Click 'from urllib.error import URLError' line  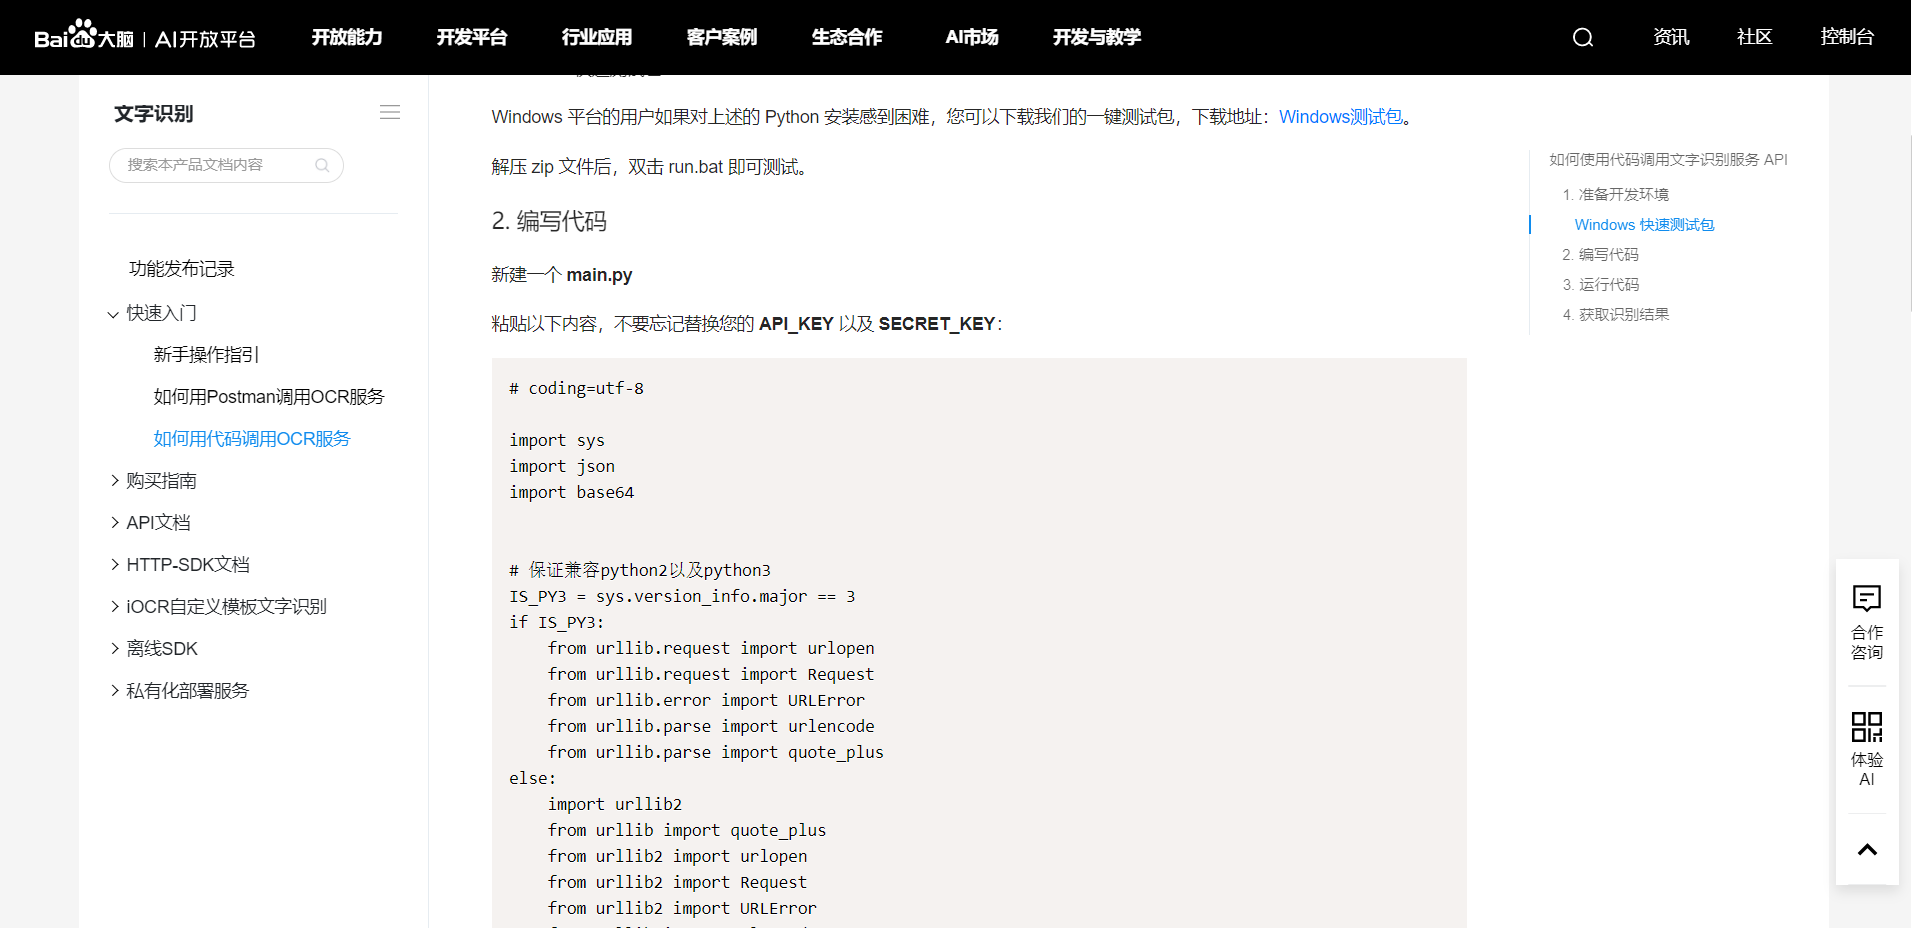(x=706, y=700)
